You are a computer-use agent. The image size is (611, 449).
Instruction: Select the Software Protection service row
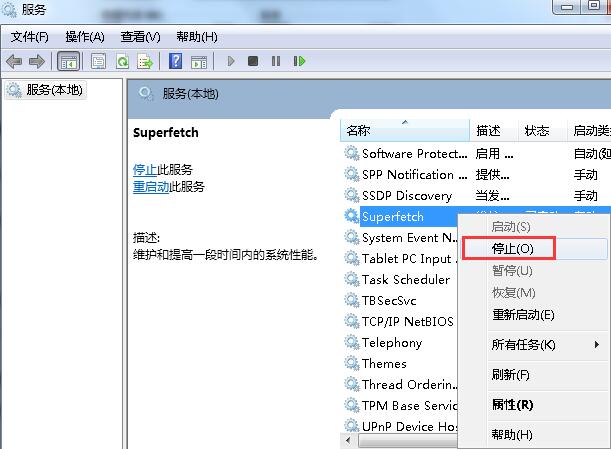point(477,154)
